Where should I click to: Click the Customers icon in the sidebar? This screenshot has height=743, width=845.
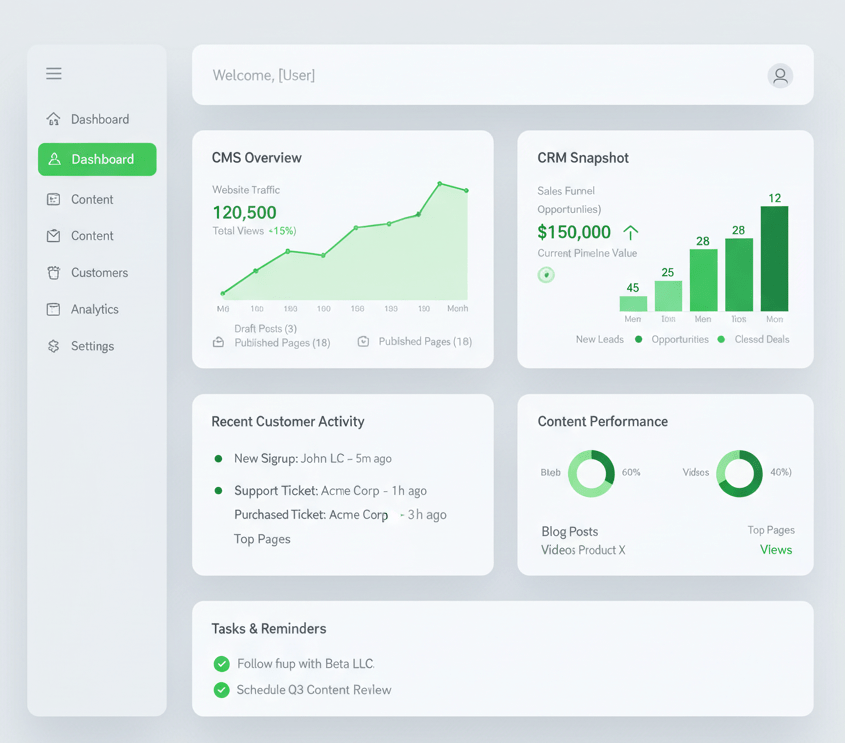click(54, 273)
